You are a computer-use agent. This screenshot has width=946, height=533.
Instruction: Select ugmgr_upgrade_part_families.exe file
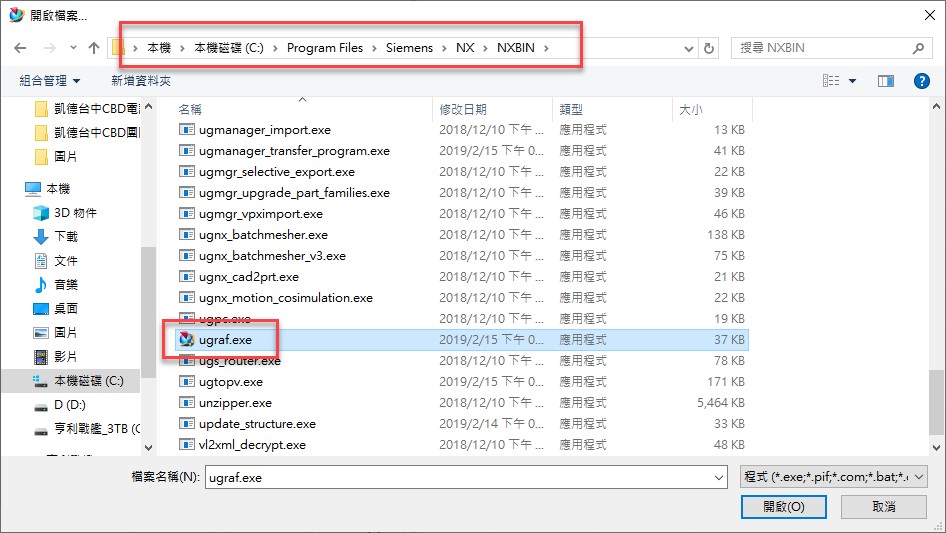(294, 193)
